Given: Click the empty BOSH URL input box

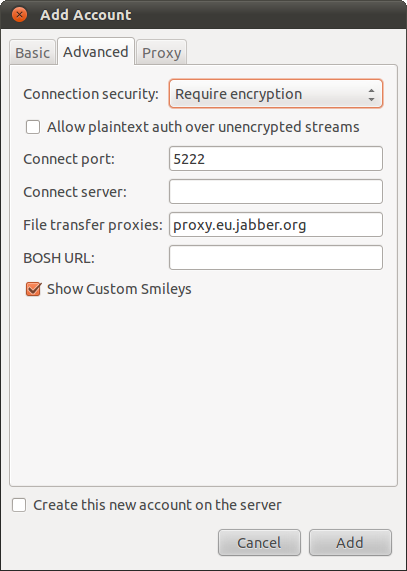Looking at the screenshot, I should point(276,258).
